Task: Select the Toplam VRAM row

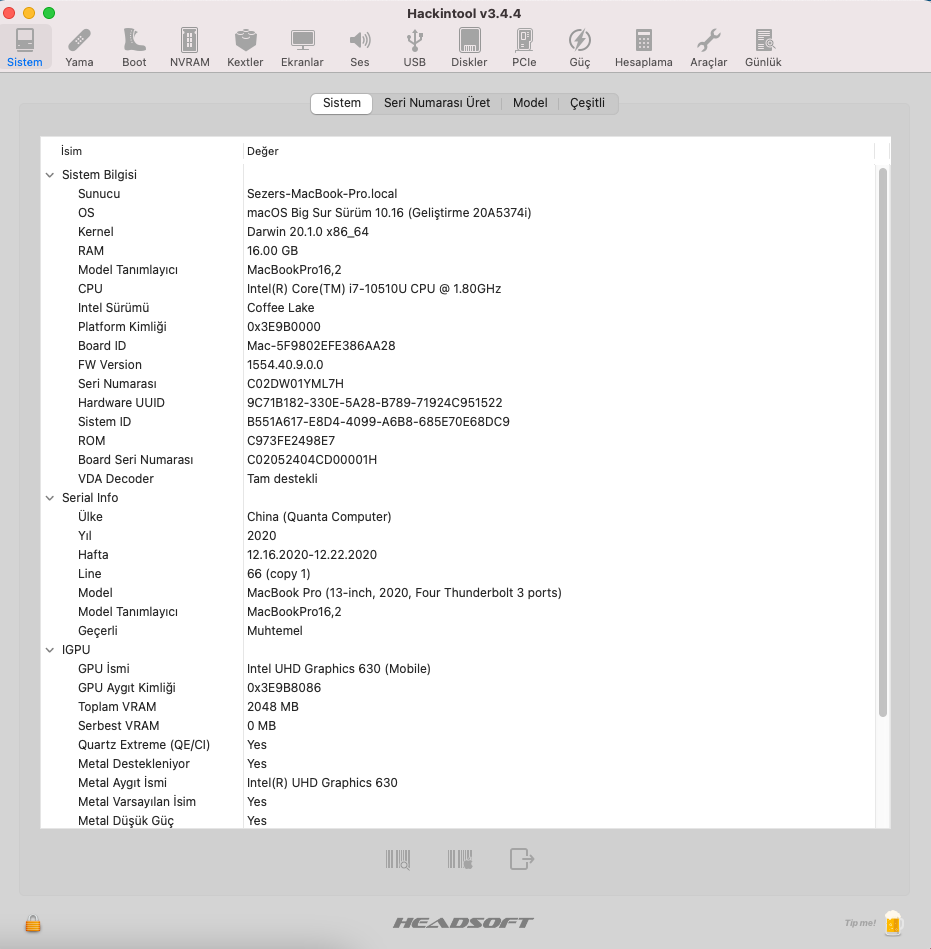Action: coord(458,707)
